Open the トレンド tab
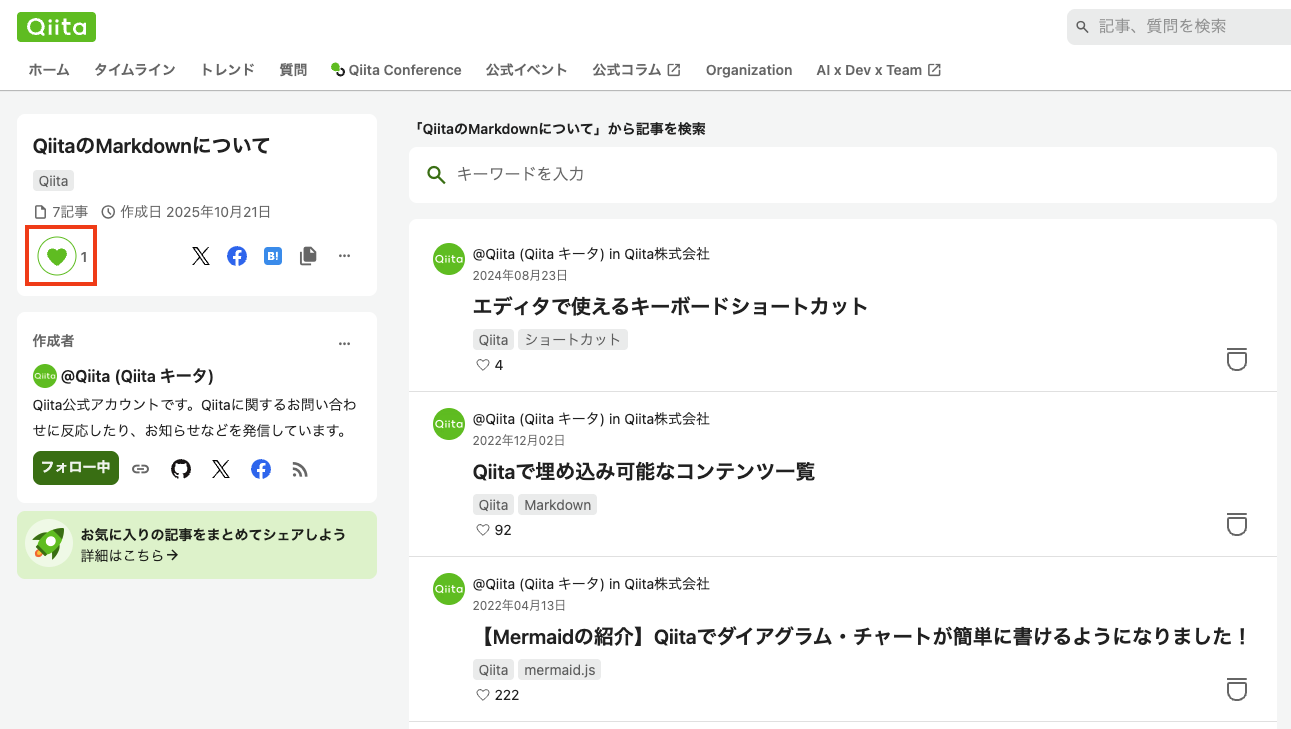The height and width of the screenshot is (729, 1291). pos(227,70)
